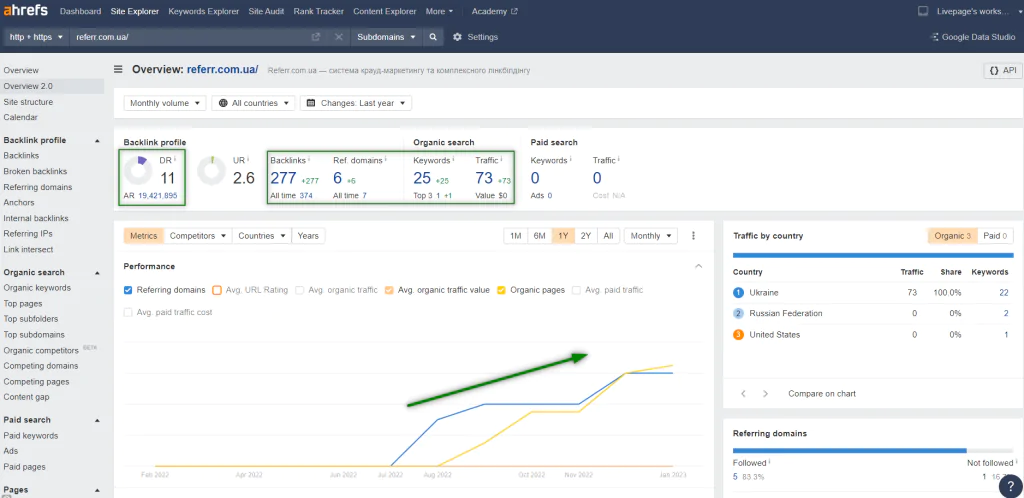Image resolution: width=1024 pixels, height=498 pixels.
Task: Toggle Referring domains checkbox
Action: (x=128, y=290)
